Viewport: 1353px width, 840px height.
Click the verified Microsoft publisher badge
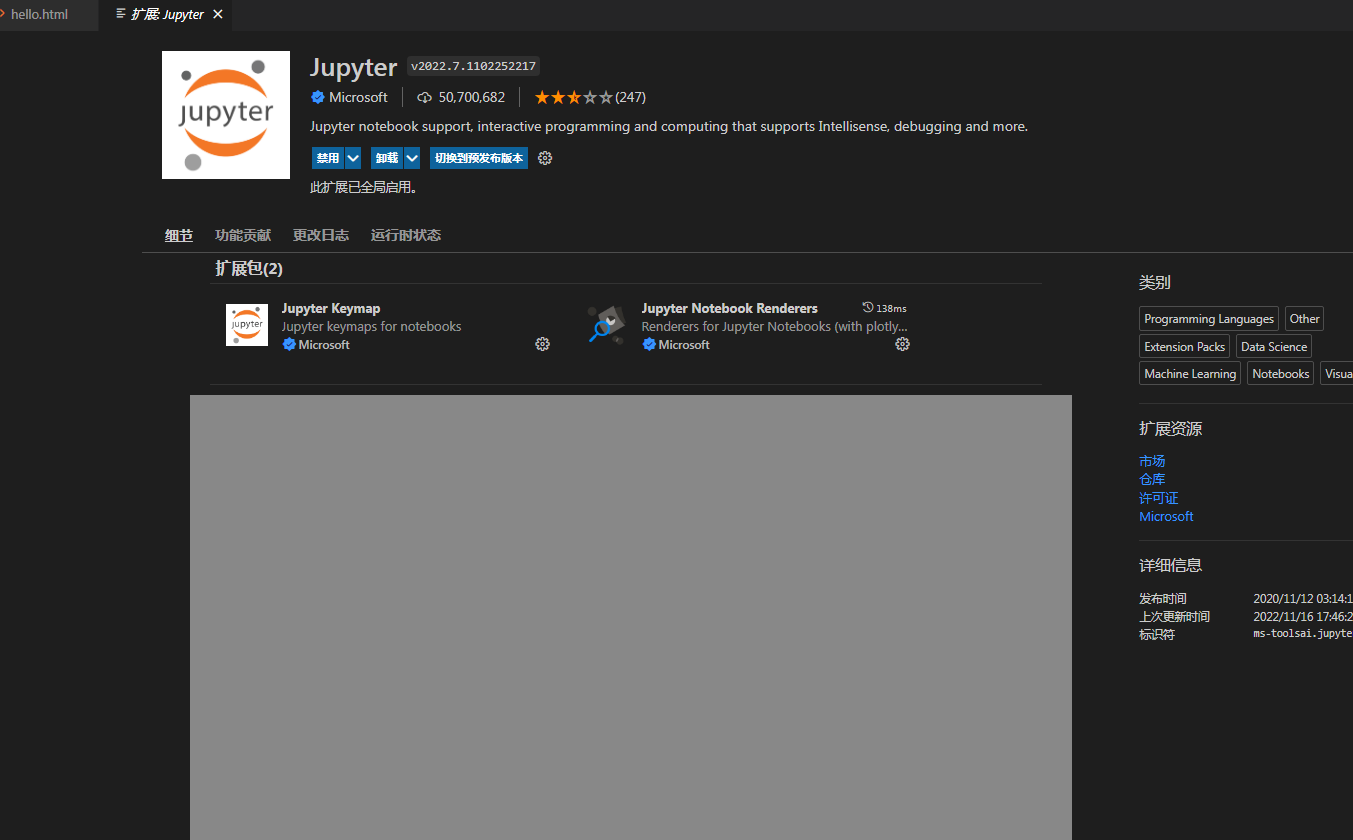[x=317, y=97]
